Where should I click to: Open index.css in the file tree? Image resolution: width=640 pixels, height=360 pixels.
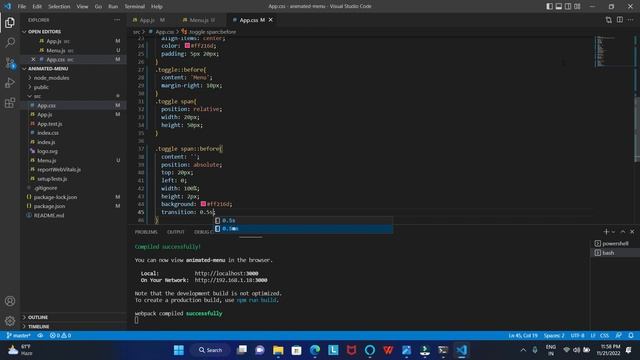pos(48,133)
